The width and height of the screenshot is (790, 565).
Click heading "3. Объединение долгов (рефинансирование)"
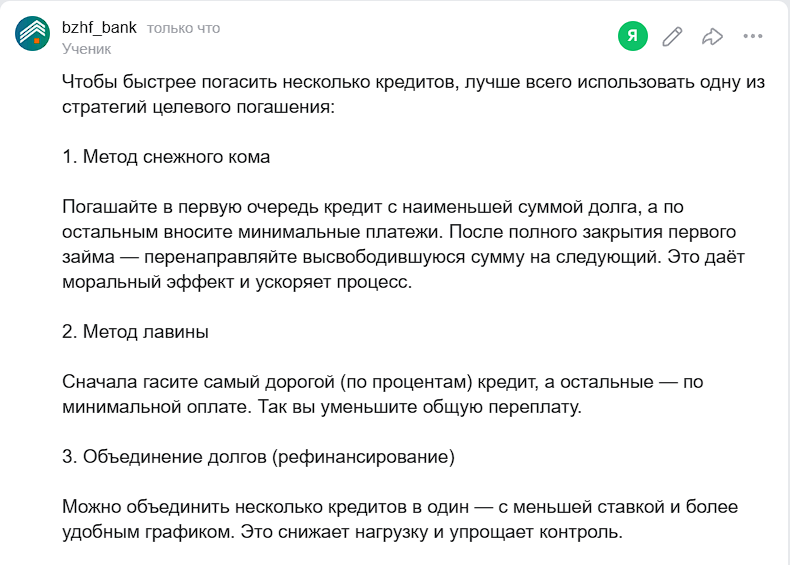[x=258, y=457]
